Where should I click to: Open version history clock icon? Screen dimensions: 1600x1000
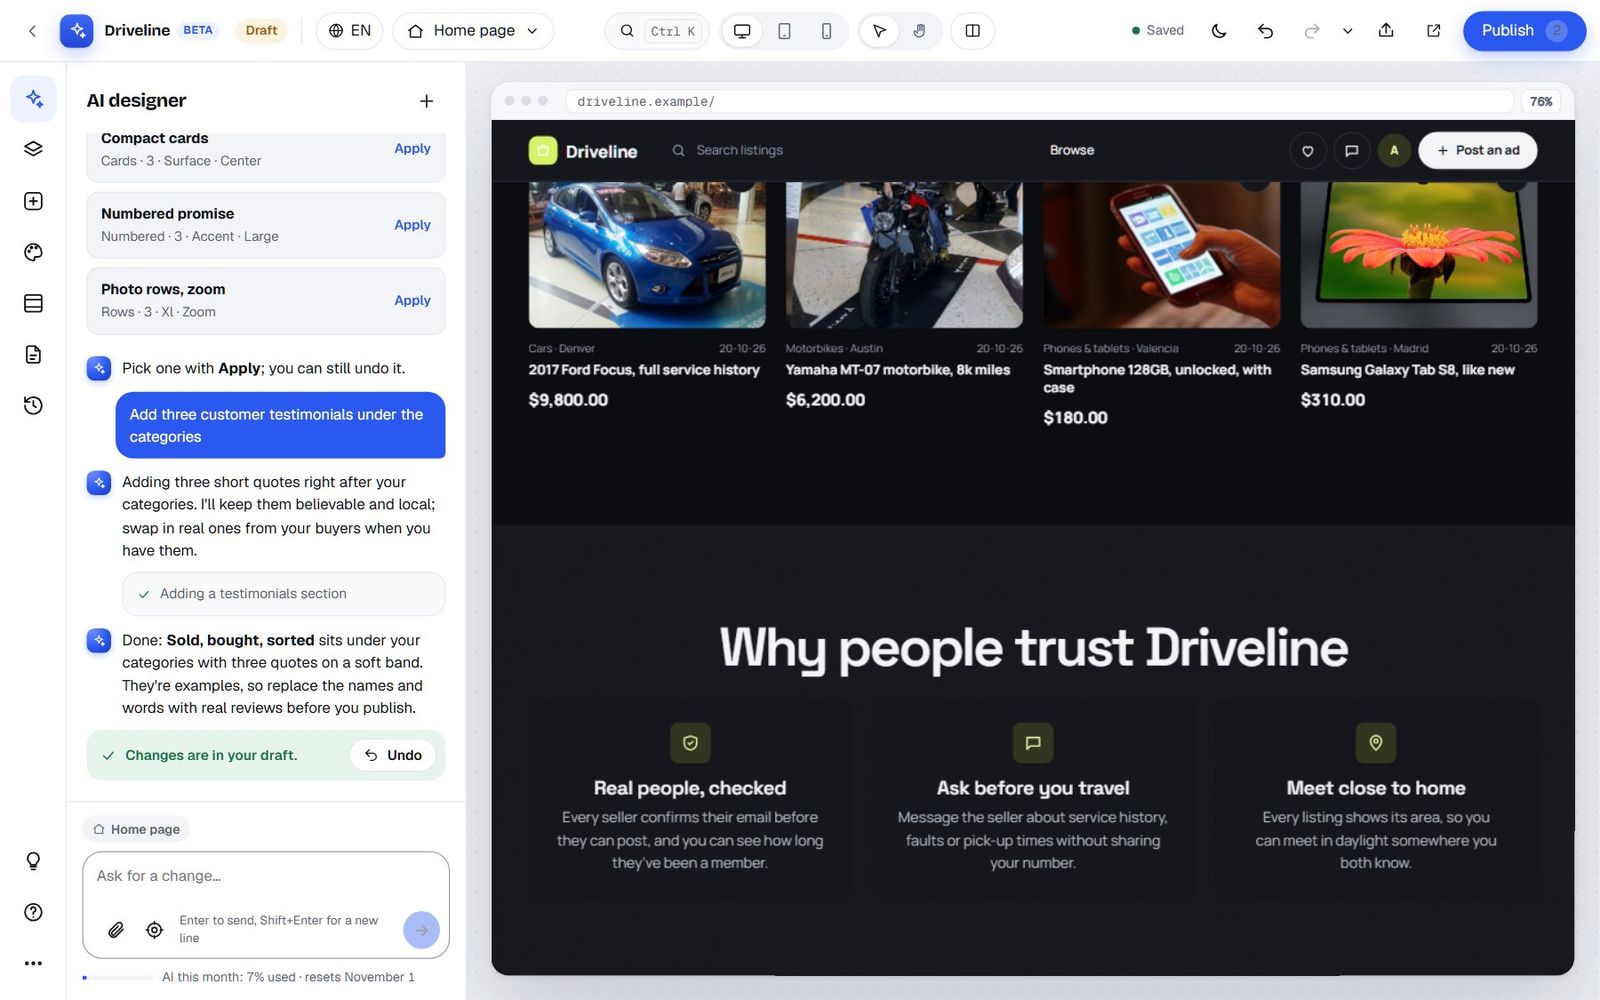(33, 405)
